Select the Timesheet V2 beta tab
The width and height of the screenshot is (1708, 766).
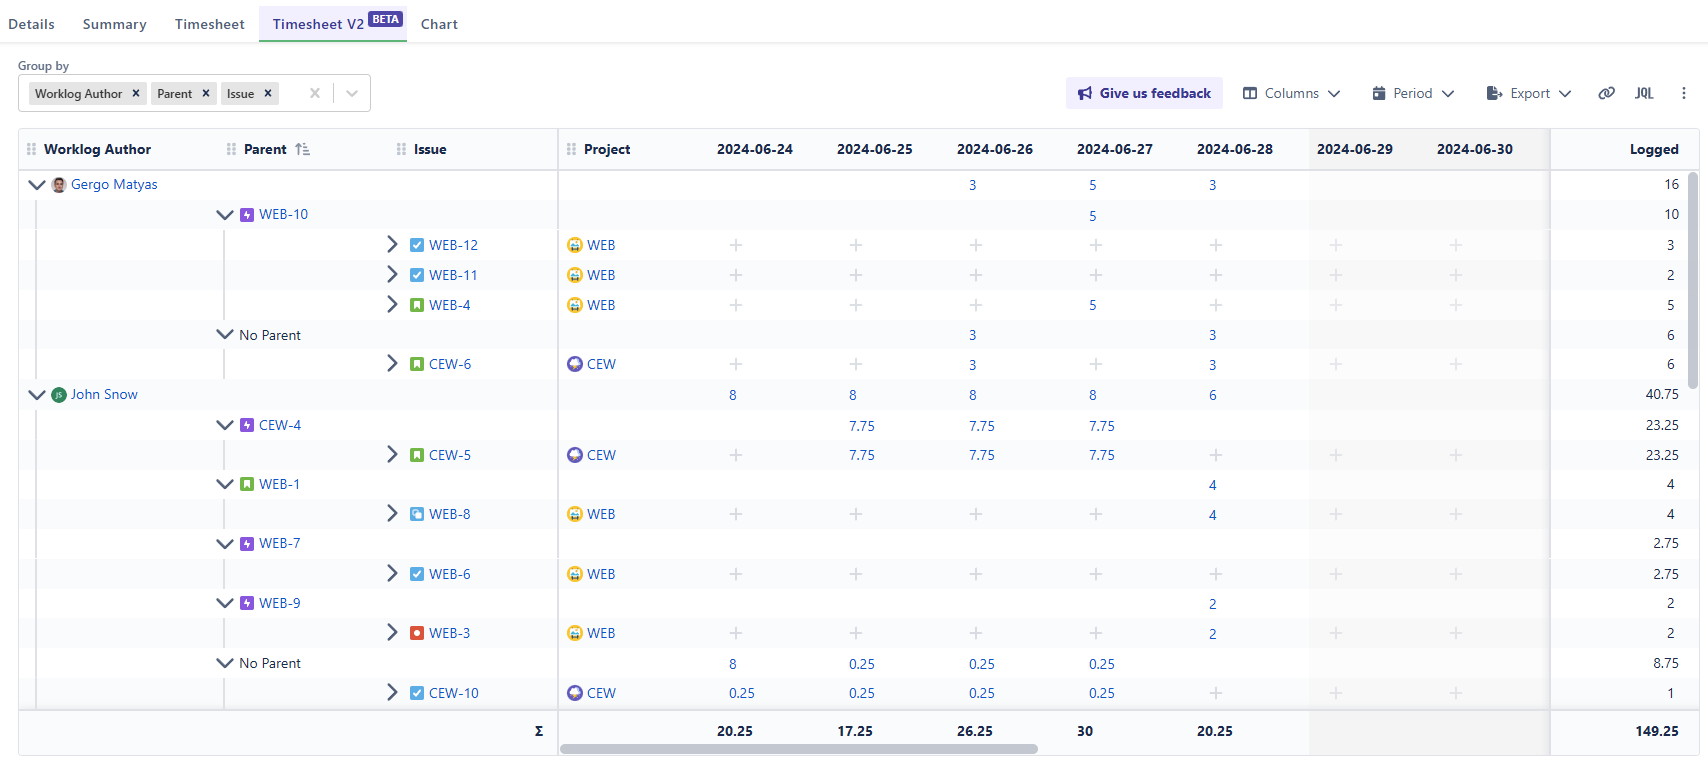pos(333,23)
